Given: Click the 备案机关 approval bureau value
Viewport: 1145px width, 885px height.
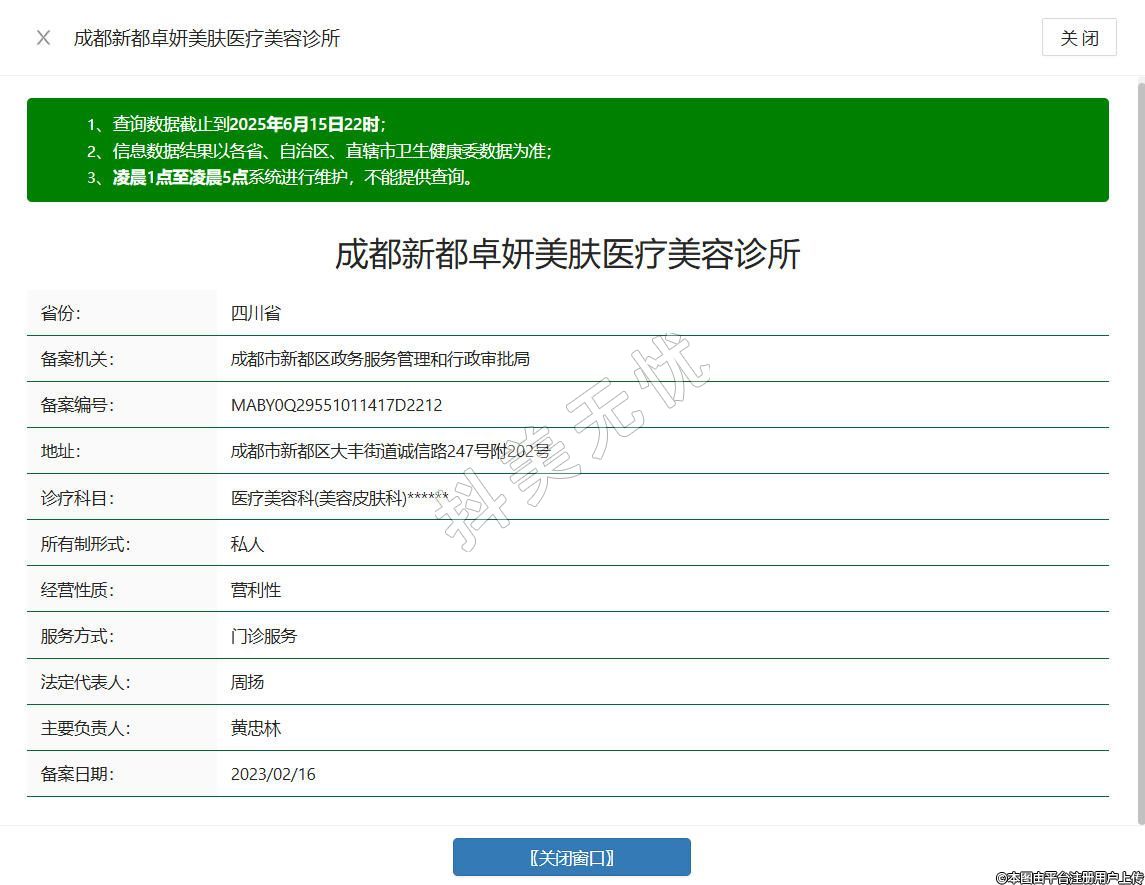Looking at the screenshot, I should tap(380, 359).
